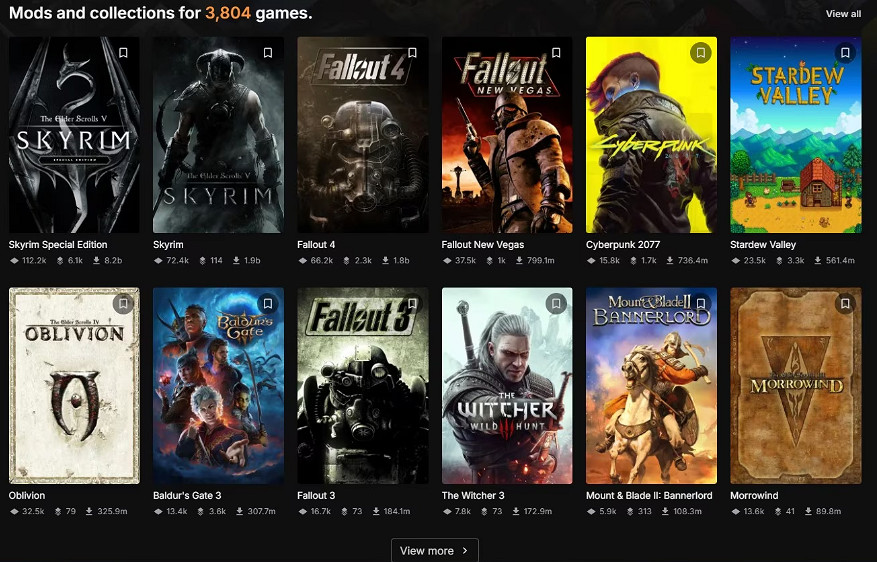877x562 pixels.
Task: Toggle the bookmark on the Cyberpunk 2077 tile
Action: click(700, 53)
